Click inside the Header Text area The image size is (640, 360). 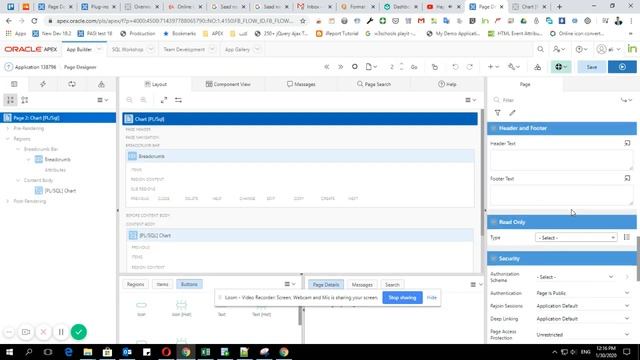pos(561,159)
